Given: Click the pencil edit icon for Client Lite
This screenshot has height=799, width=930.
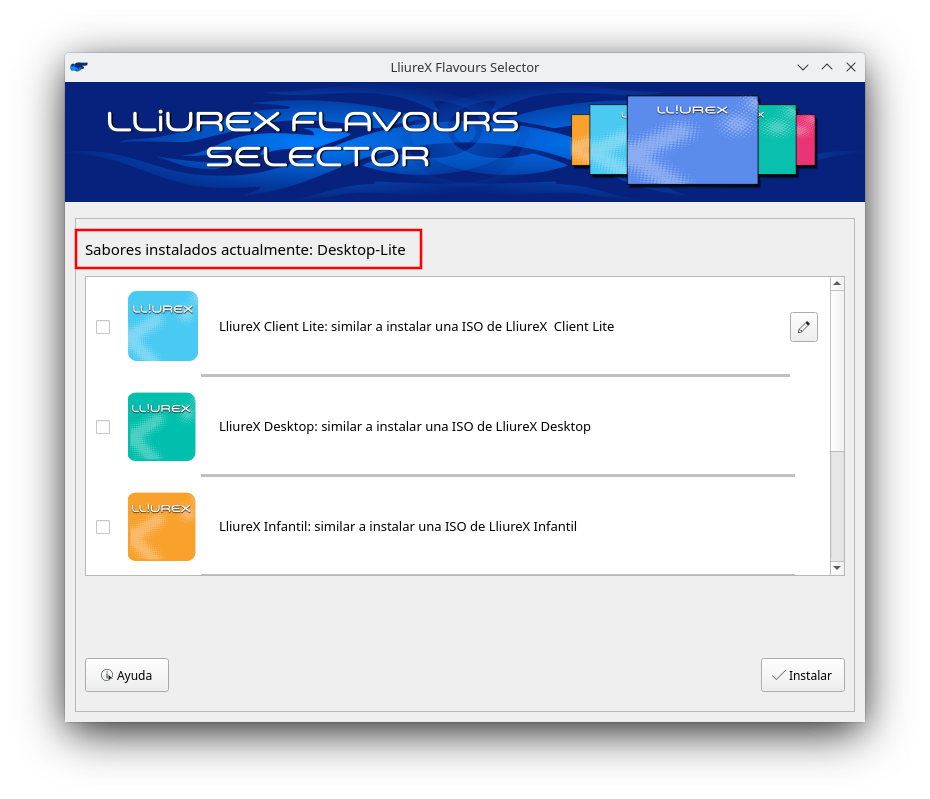Looking at the screenshot, I should (x=804, y=327).
